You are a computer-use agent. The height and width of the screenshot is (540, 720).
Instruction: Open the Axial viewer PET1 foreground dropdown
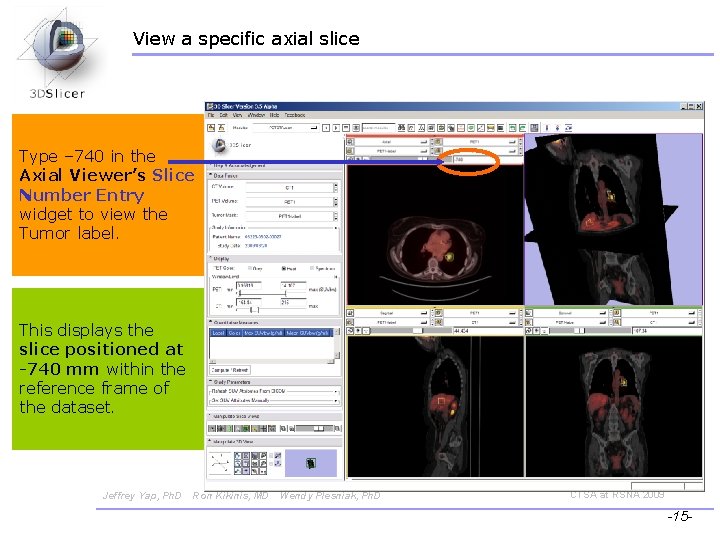click(x=479, y=142)
